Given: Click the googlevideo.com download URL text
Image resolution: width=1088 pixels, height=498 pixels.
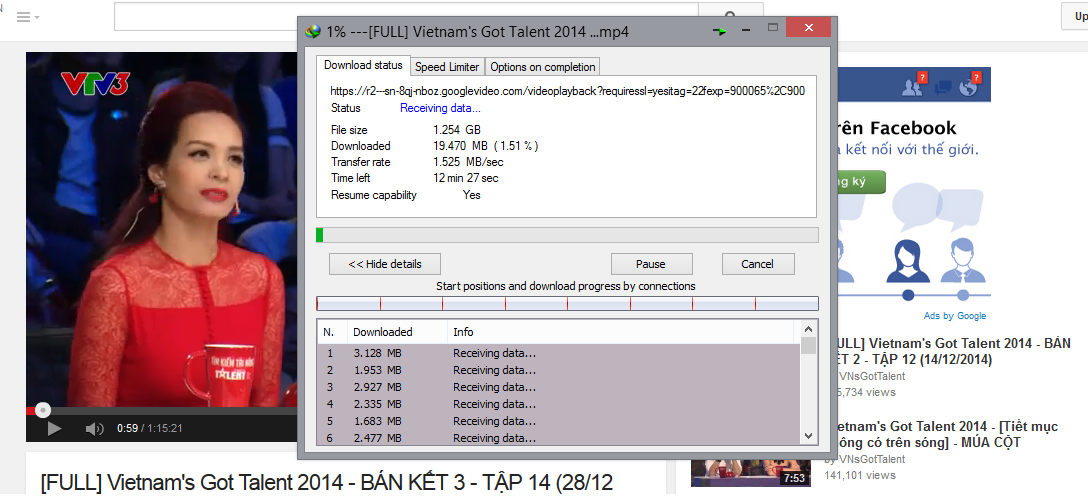Looking at the screenshot, I should pos(568,91).
